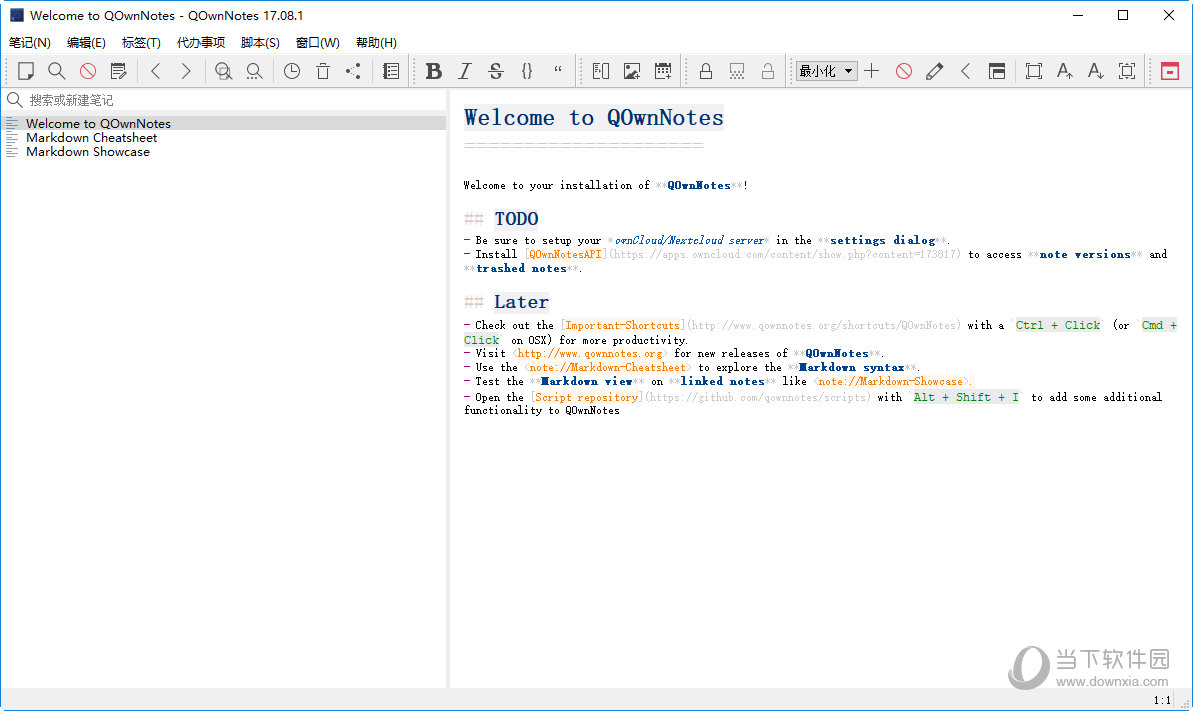
Task: Show note versions with the clock icon
Action: (x=291, y=71)
